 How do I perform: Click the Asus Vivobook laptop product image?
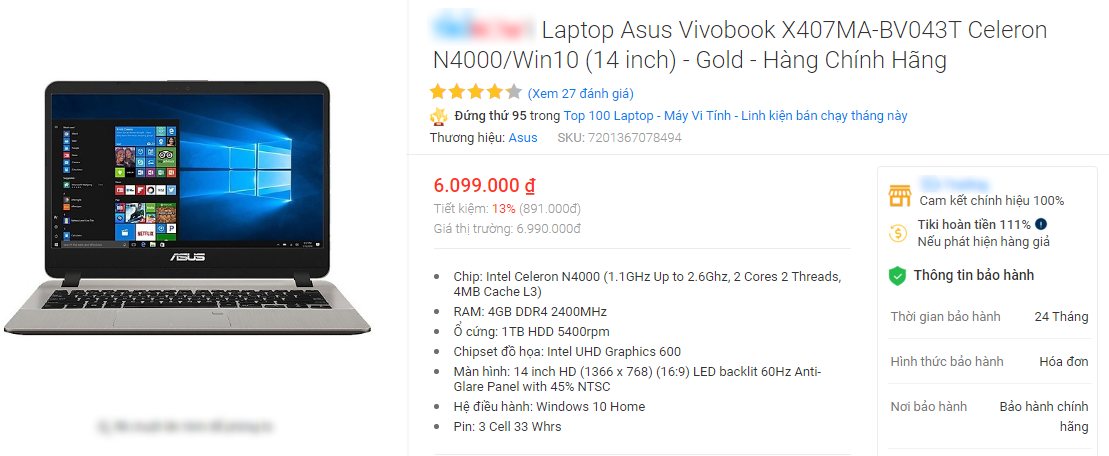point(187,207)
